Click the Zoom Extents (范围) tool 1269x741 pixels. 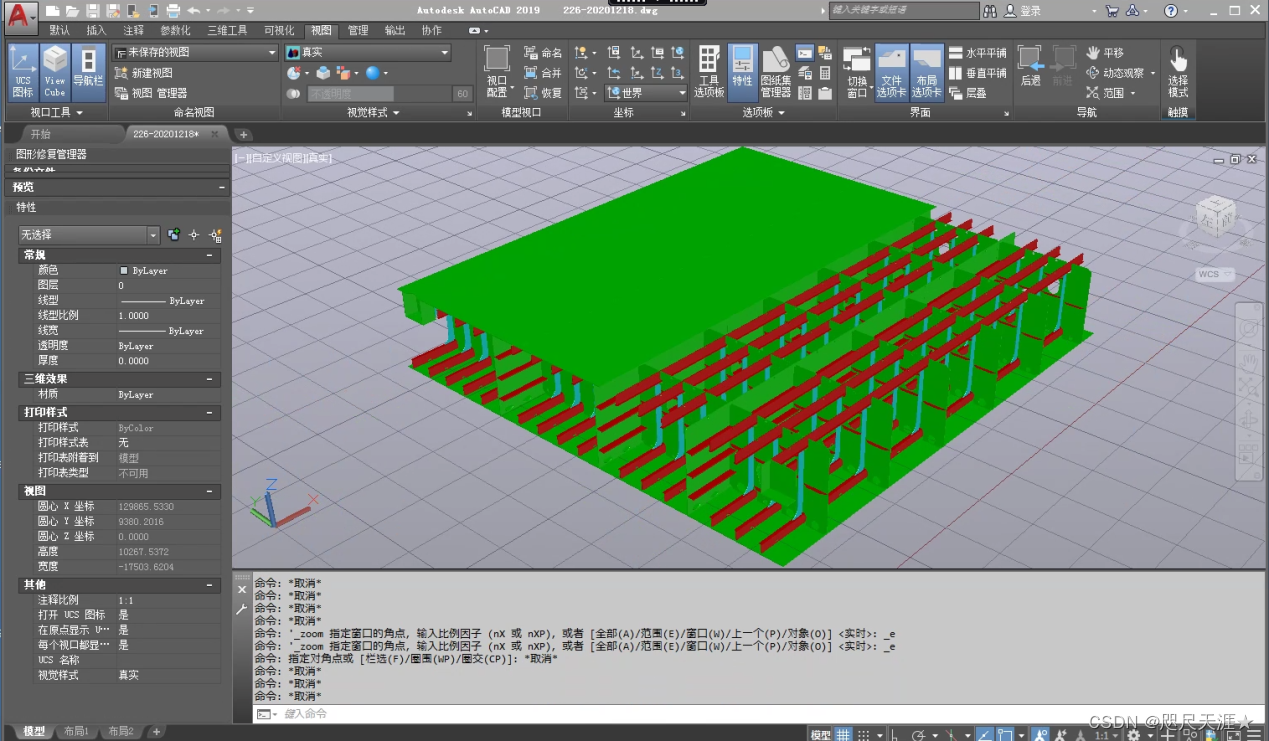coord(1104,93)
